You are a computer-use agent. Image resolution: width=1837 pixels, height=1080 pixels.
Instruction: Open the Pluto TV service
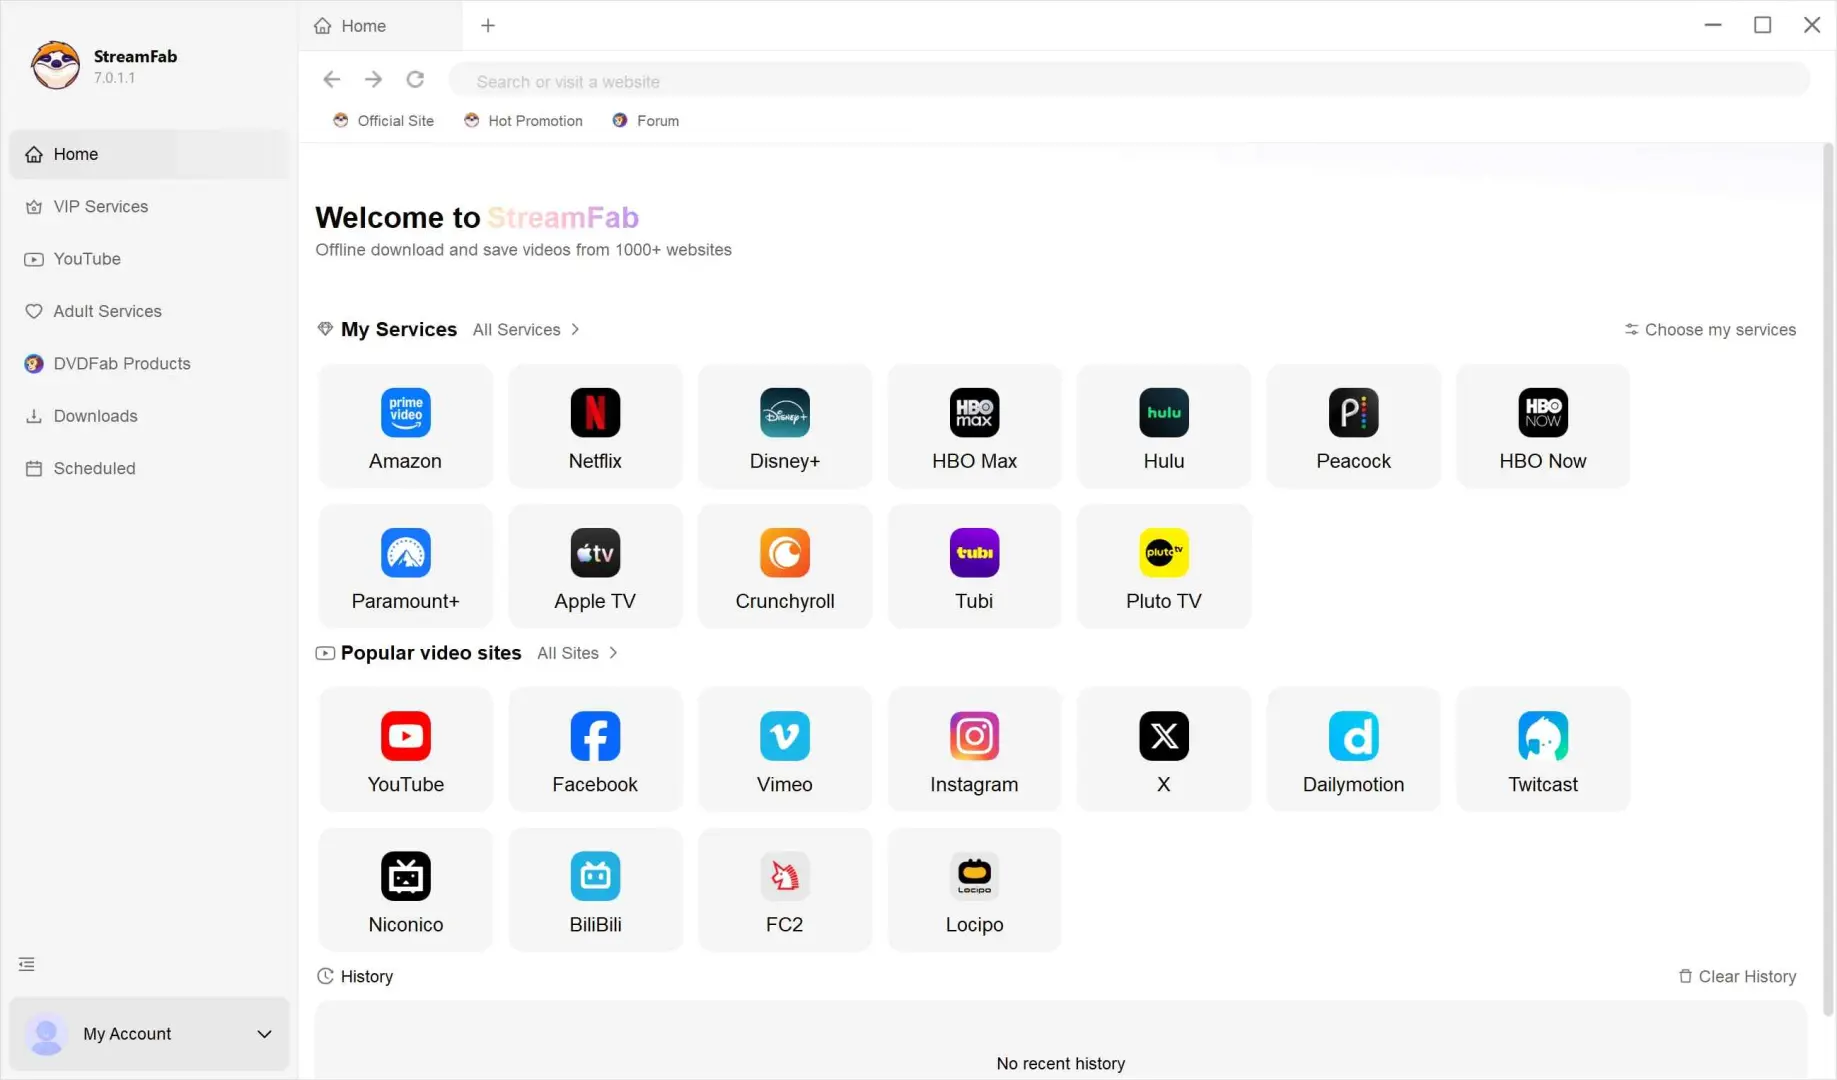pyautogui.click(x=1164, y=567)
